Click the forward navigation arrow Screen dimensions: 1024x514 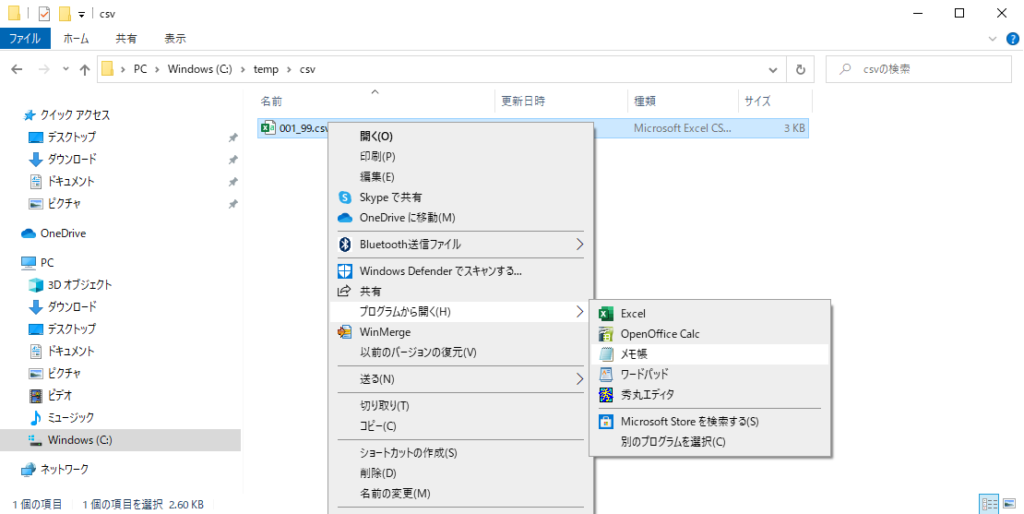tap(43, 69)
